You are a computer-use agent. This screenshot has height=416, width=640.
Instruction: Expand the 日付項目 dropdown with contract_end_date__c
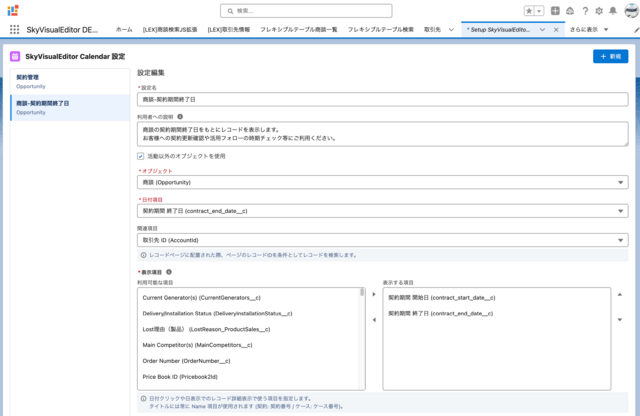point(382,211)
